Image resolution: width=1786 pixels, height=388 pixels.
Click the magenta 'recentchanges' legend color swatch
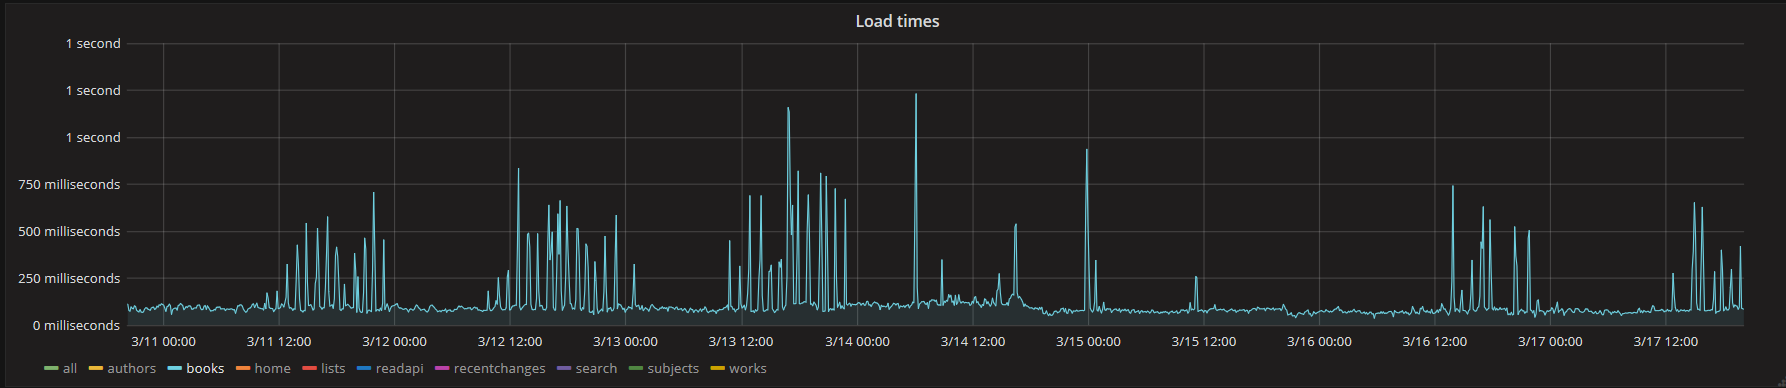pos(442,369)
